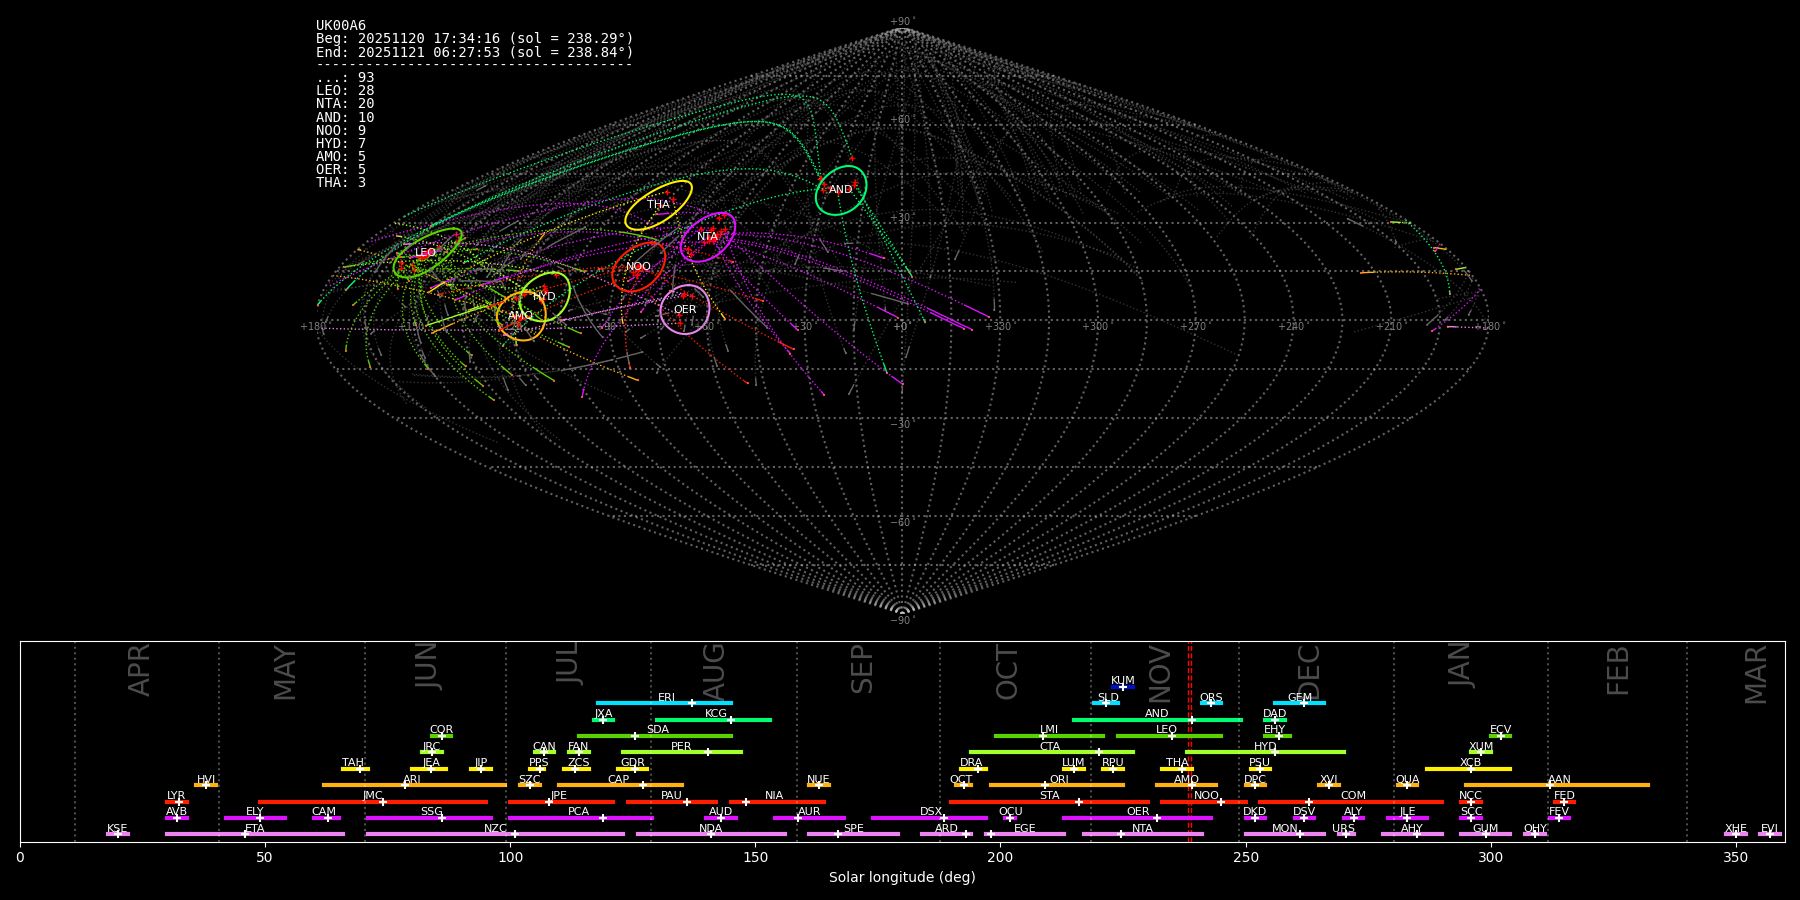Image resolution: width=1800 pixels, height=900 pixels.
Task: Click the STA shower bar in timeline
Action: (x=1049, y=801)
